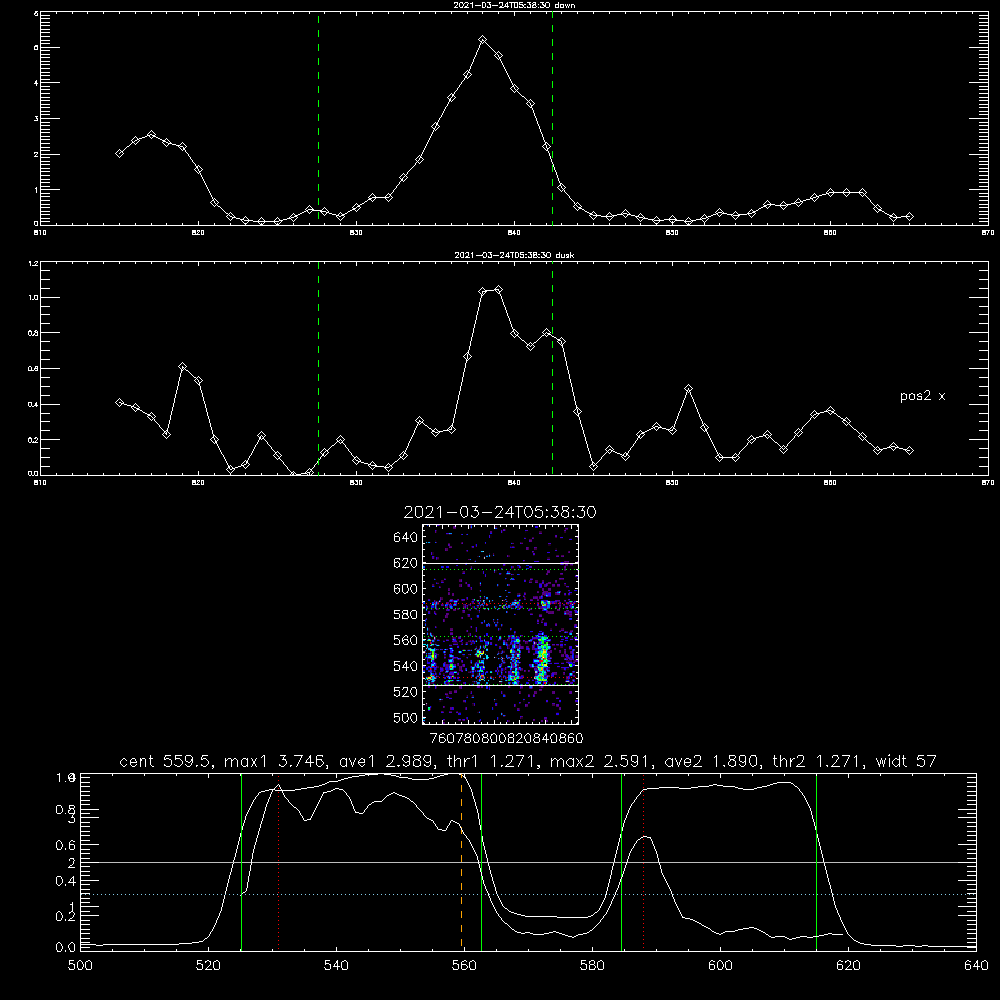This screenshot has width=1000, height=1000.
Task: Click the timestamp title above the spectrogram image
Action: tap(500, 512)
